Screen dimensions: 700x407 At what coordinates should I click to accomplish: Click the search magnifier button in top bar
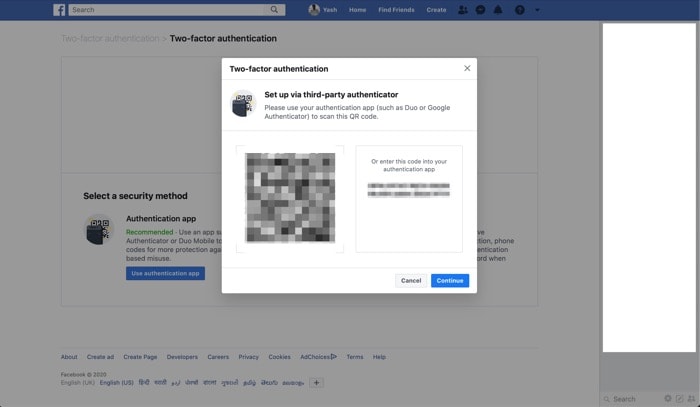274,10
